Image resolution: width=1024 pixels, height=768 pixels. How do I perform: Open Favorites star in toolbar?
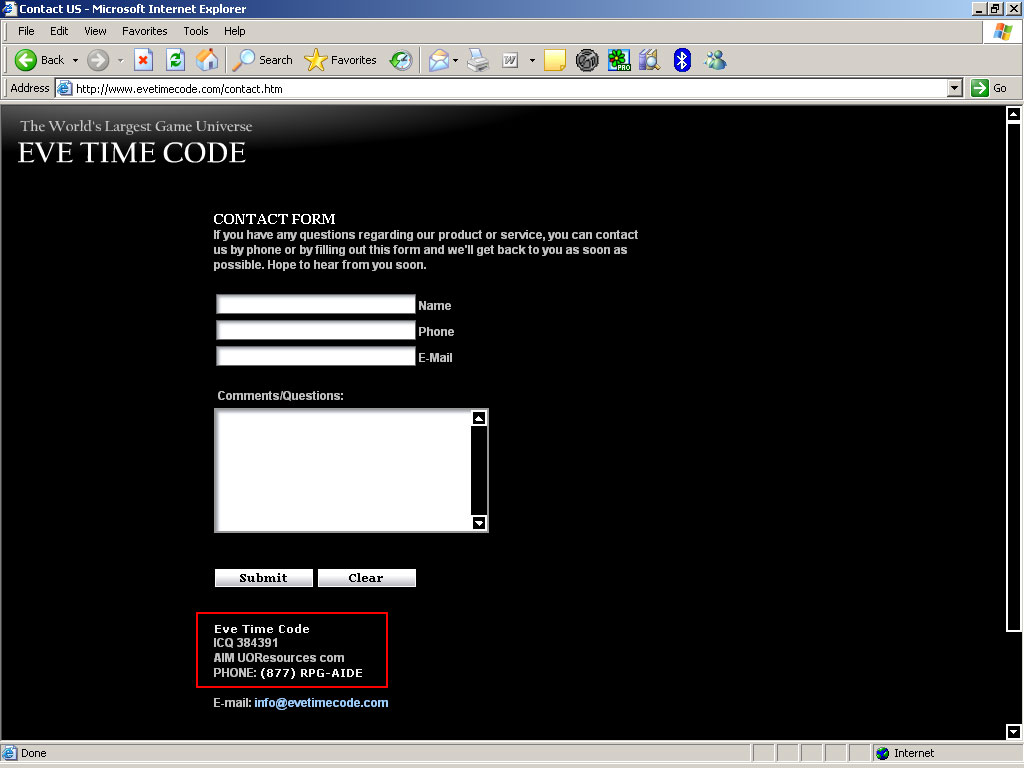point(315,60)
